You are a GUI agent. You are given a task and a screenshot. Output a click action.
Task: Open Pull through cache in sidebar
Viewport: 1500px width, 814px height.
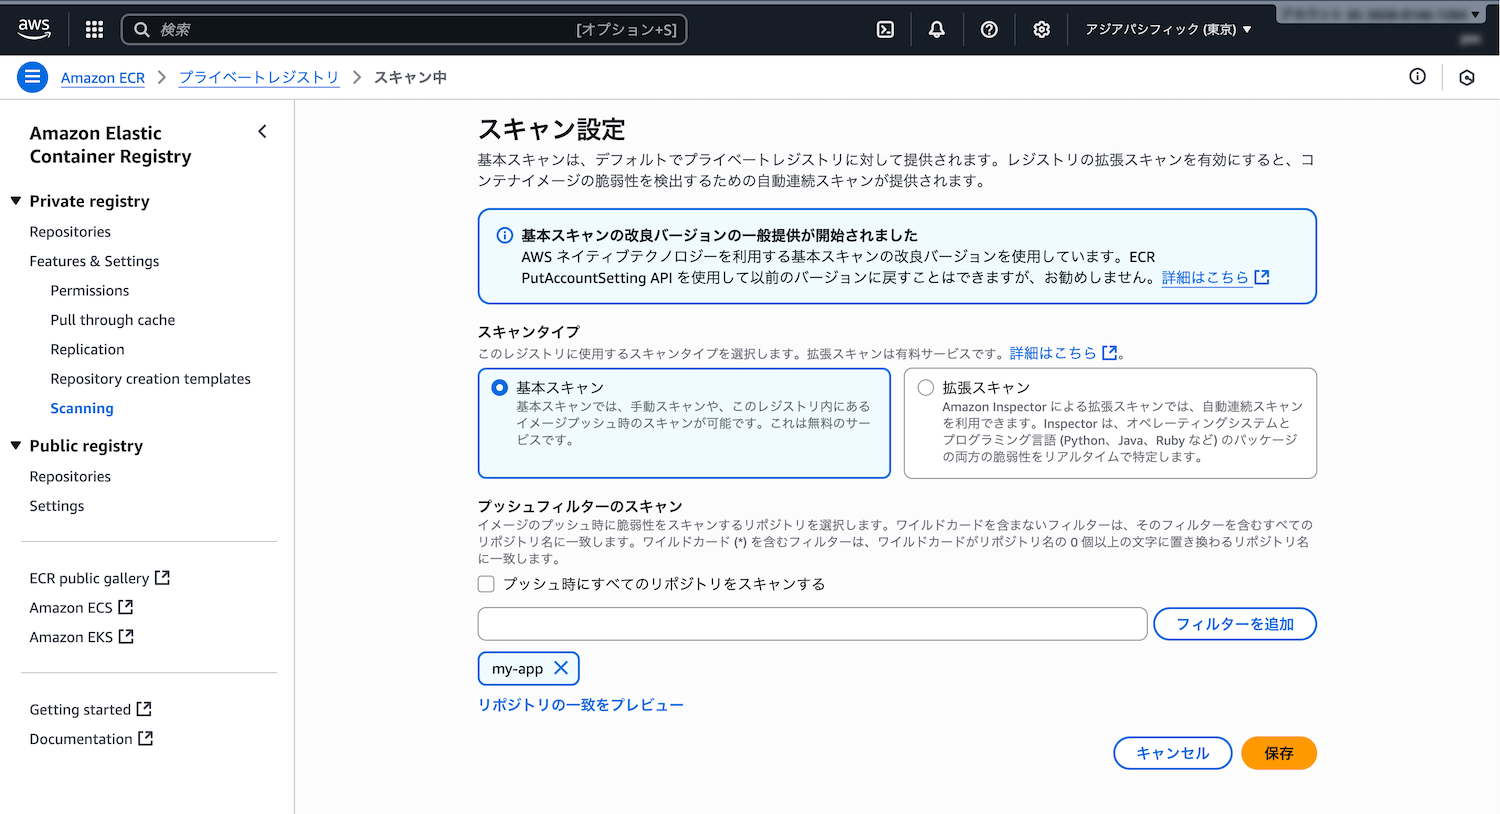point(112,320)
